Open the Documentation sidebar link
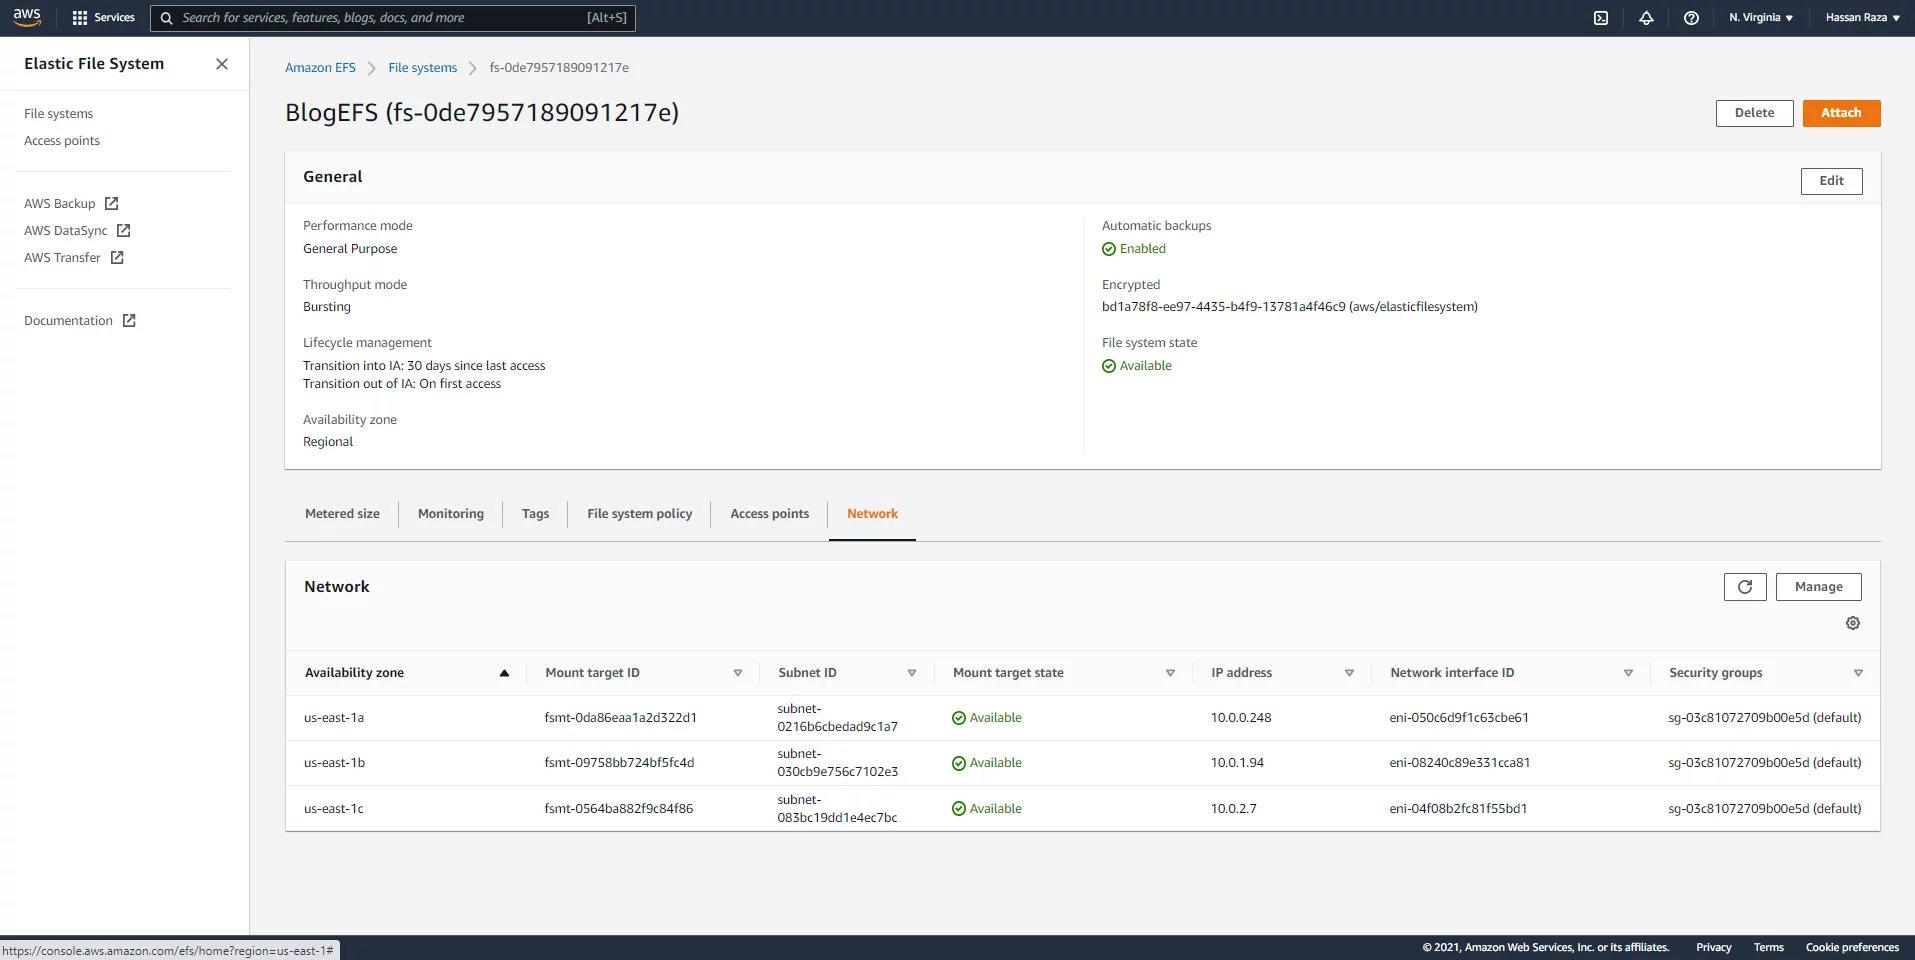This screenshot has height=960, width=1915. coord(68,321)
